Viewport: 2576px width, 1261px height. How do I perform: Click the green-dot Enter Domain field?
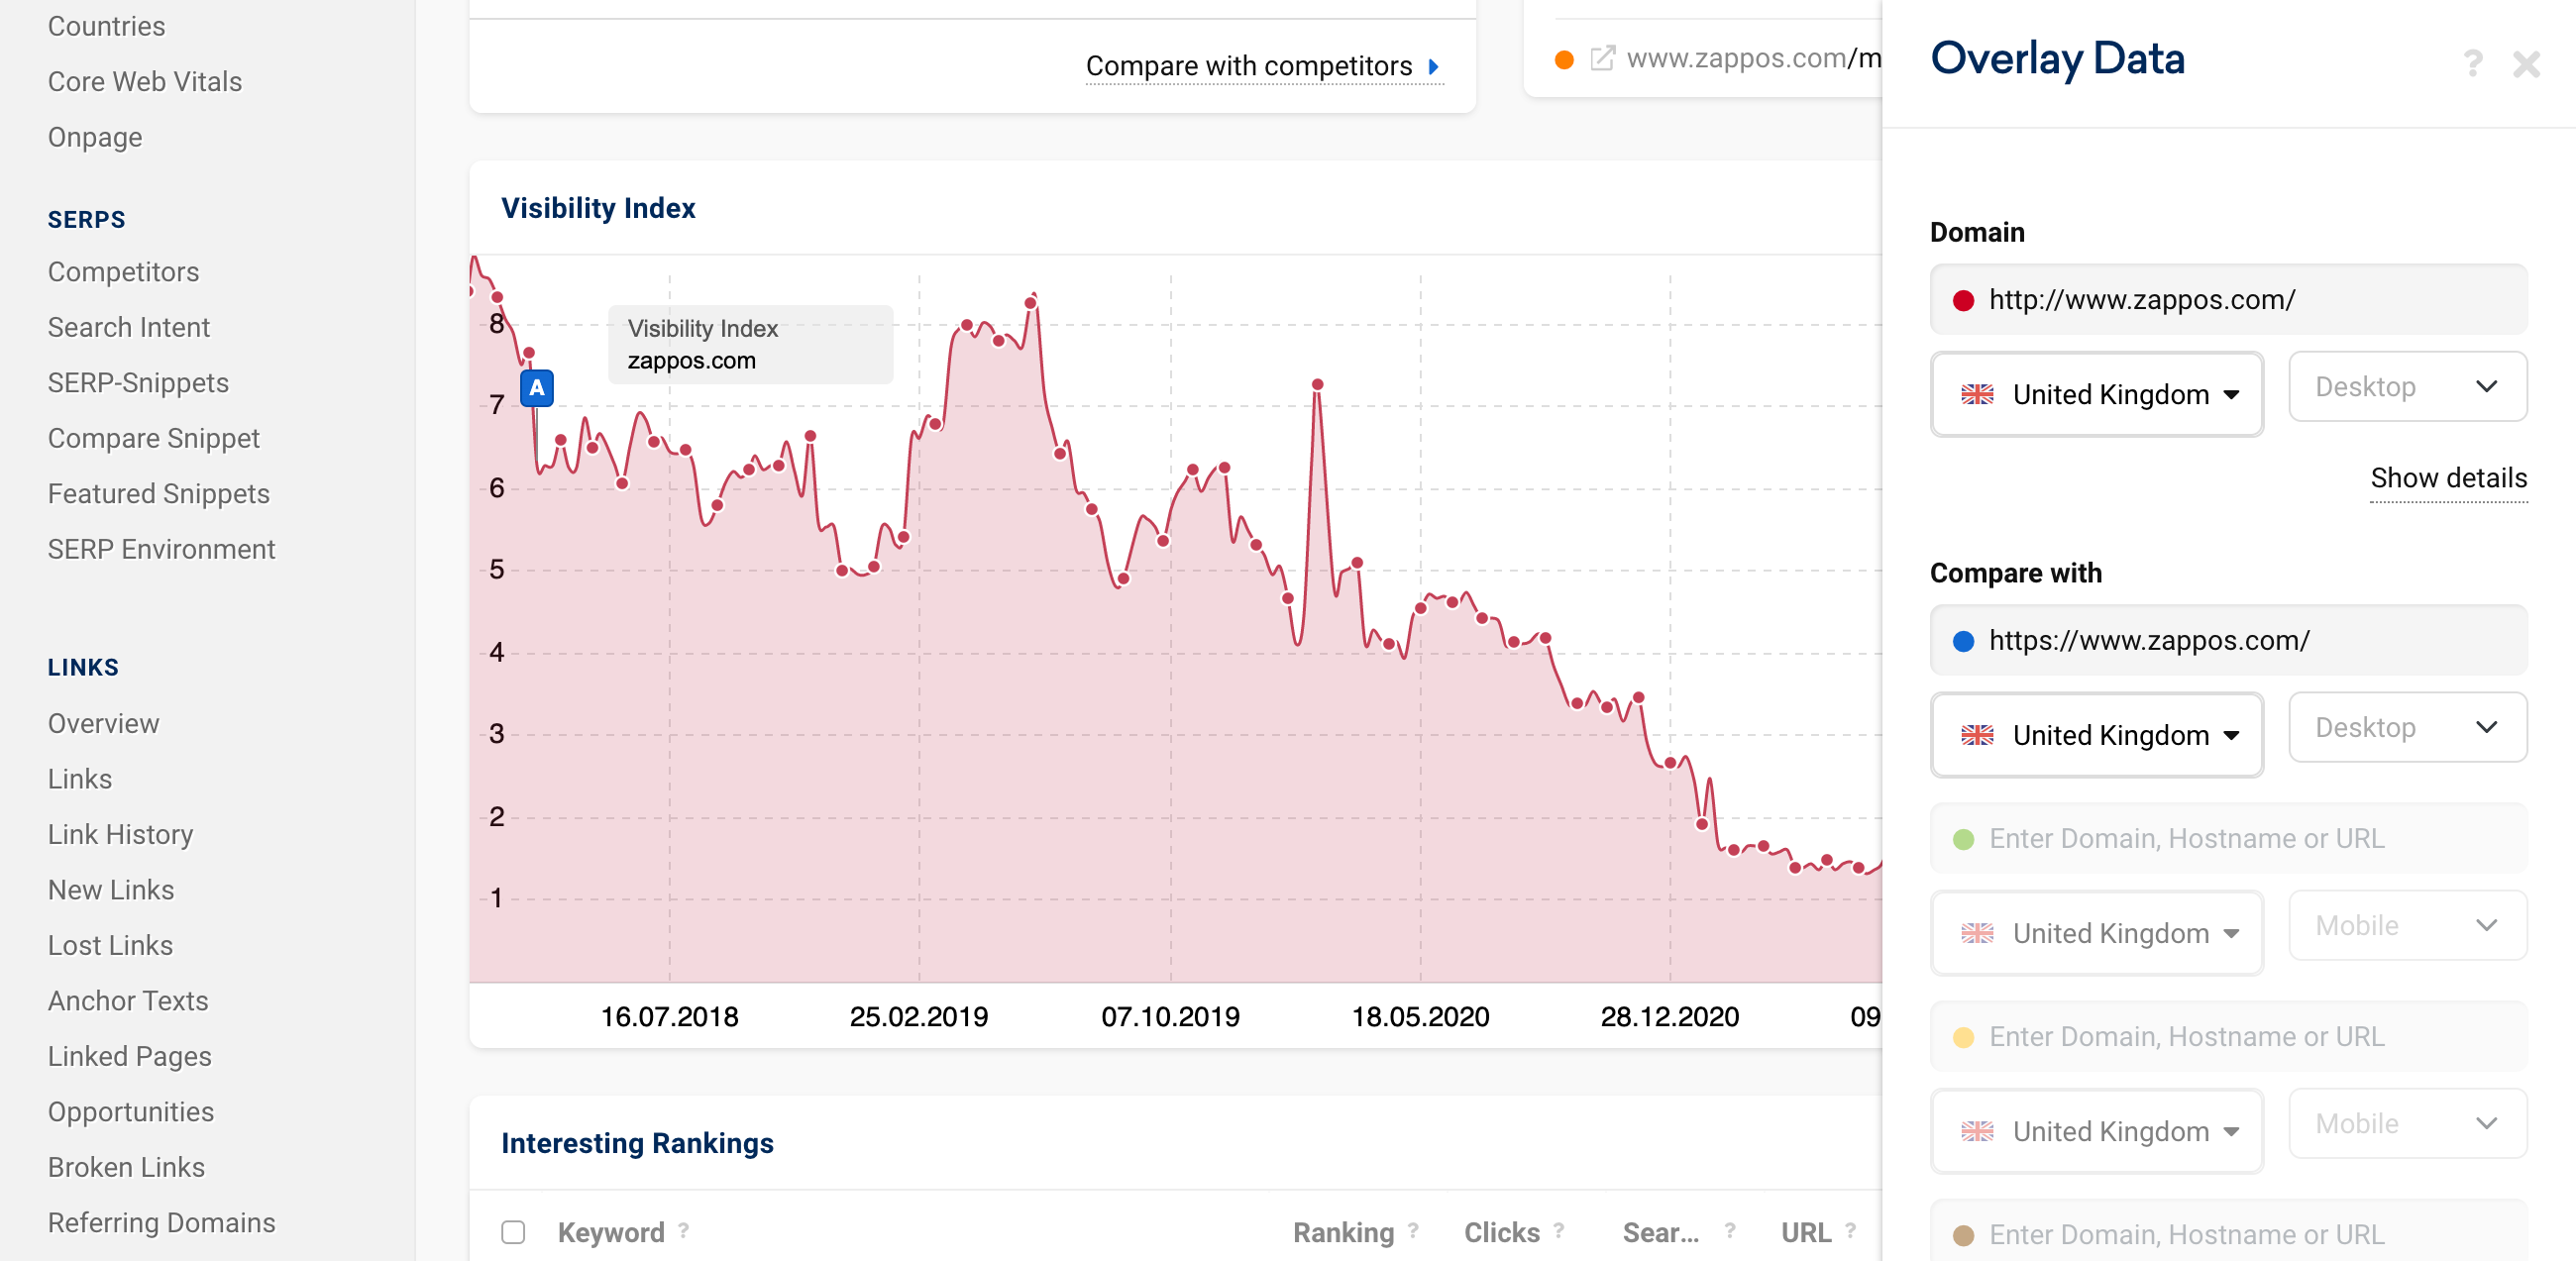coord(2228,839)
